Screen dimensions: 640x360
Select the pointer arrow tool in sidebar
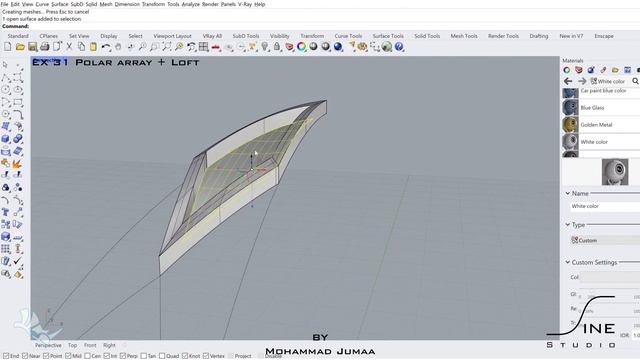(6, 65)
